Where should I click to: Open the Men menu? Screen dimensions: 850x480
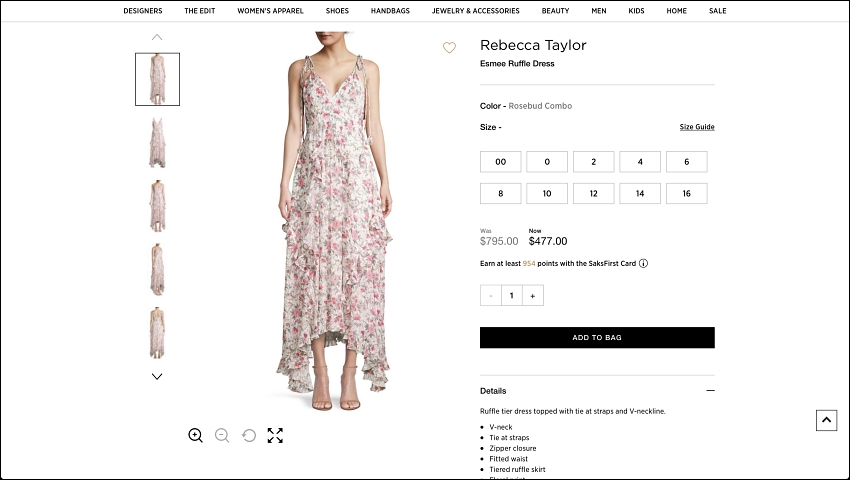pos(599,11)
